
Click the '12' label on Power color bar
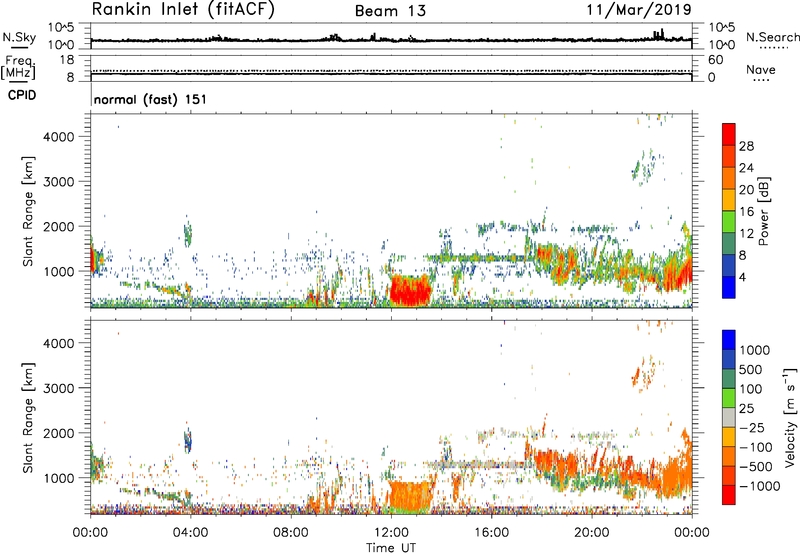click(746, 234)
